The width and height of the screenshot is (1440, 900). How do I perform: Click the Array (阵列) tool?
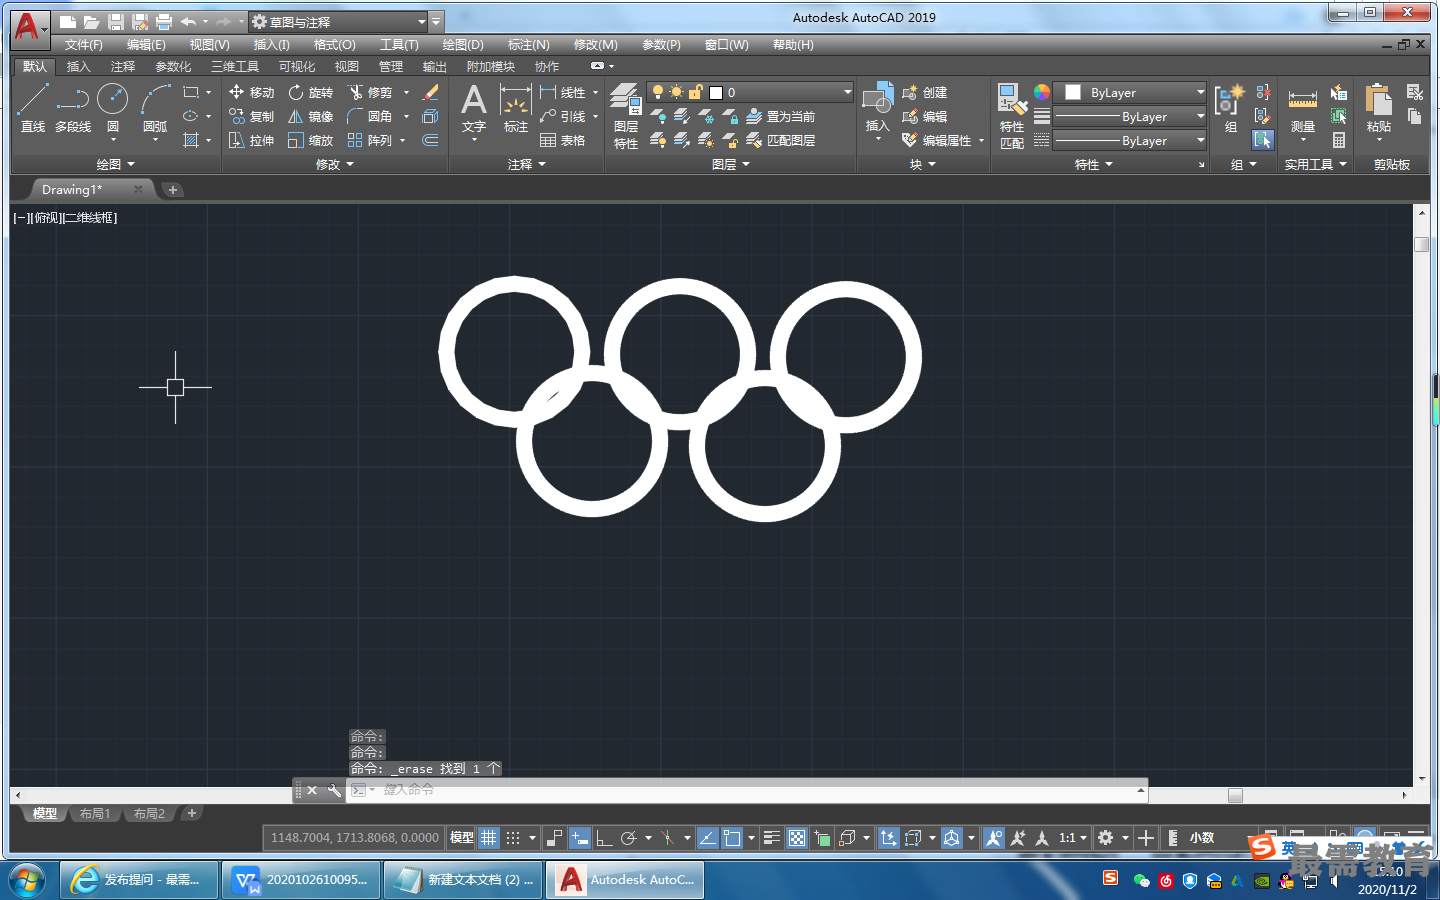369,140
